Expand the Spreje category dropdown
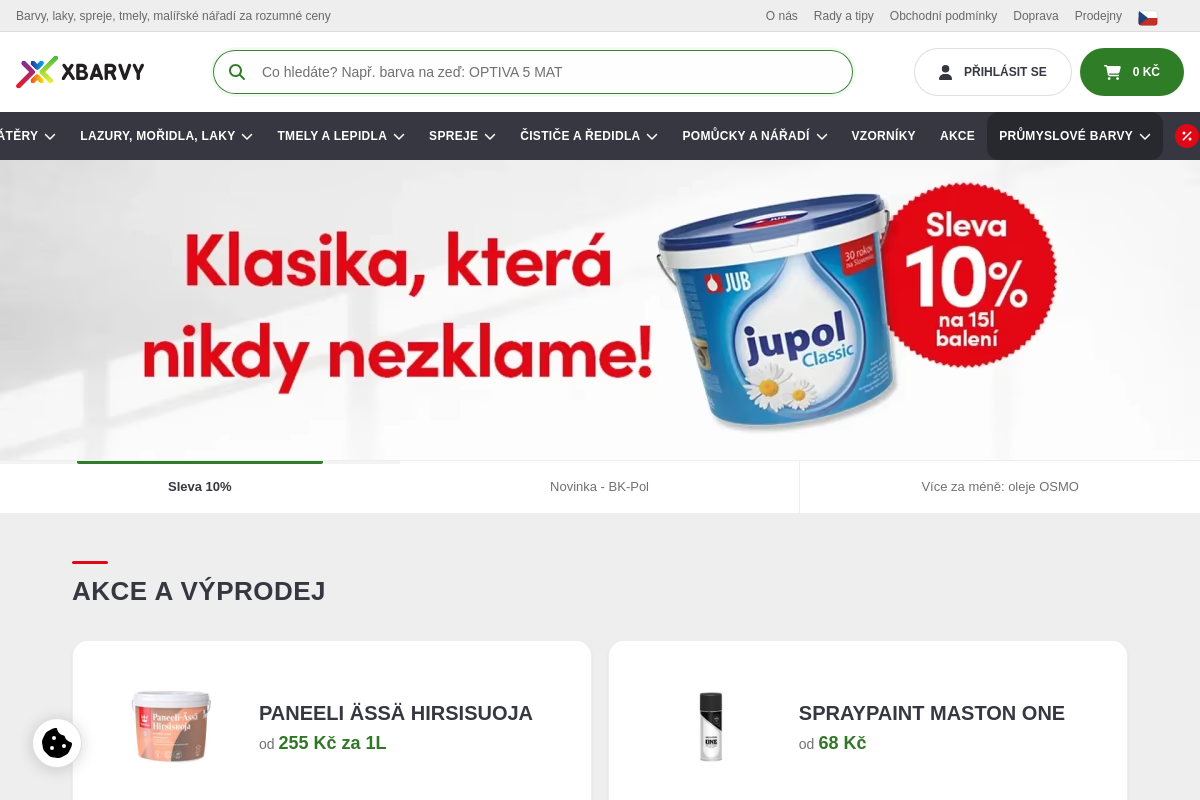 tap(462, 136)
